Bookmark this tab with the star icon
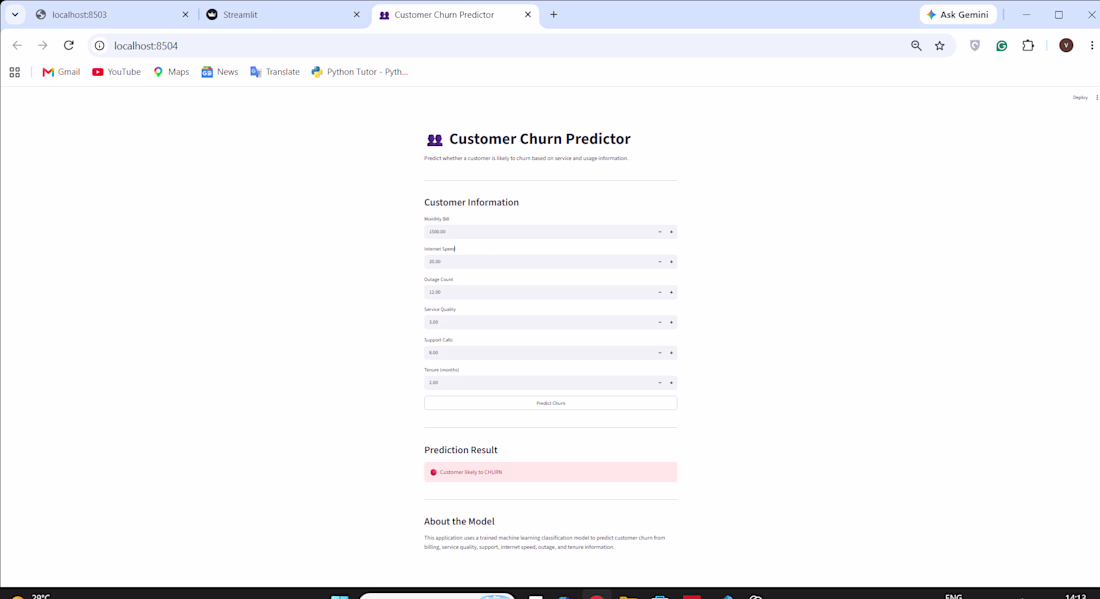 tap(940, 46)
